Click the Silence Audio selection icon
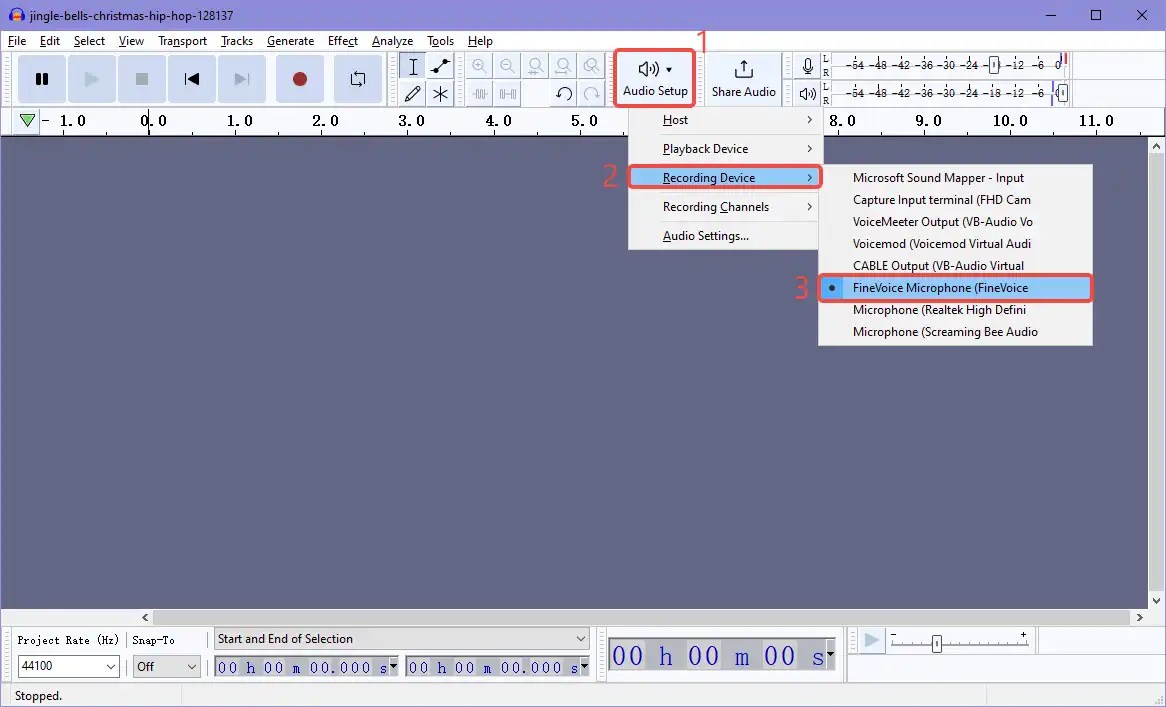The height and width of the screenshot is (707, 1166). pyautogui.click(x=508, y=94)
